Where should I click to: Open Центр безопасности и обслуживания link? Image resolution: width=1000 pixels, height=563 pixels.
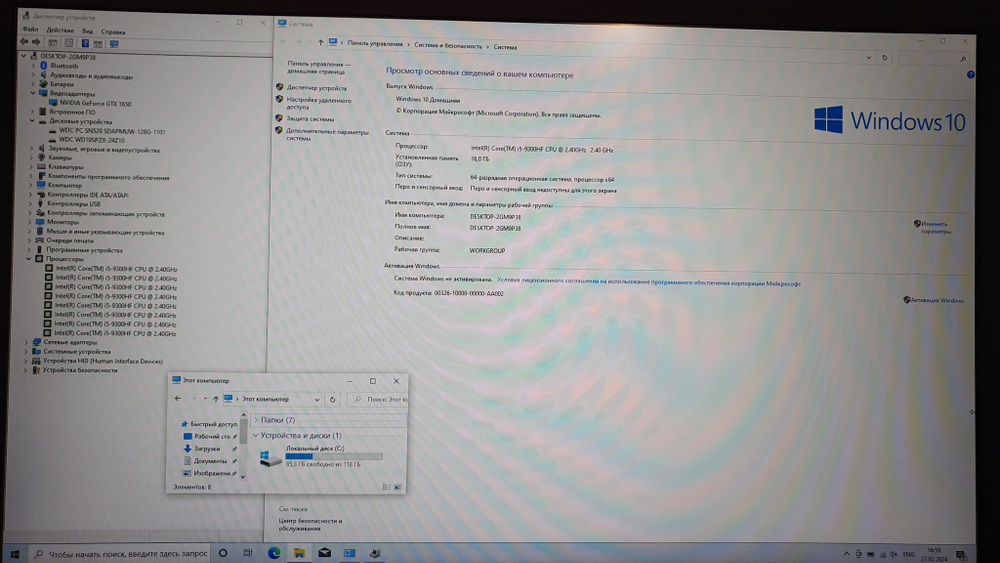pyautogui.click(x=310, y=525)
